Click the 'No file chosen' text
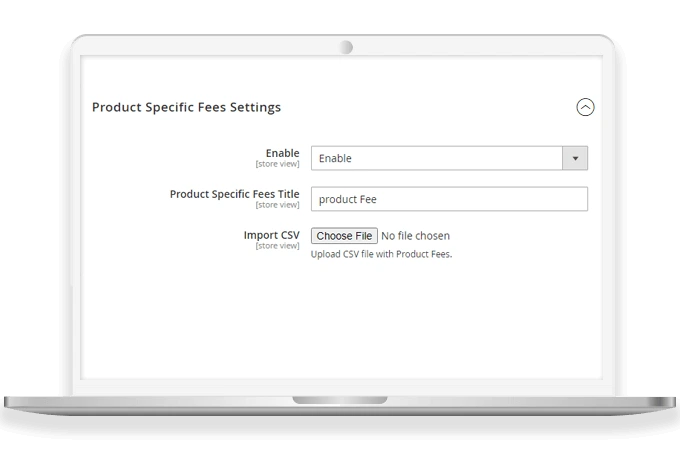Image resolution: width=680 pixels, height=450 pixels. 416,236
